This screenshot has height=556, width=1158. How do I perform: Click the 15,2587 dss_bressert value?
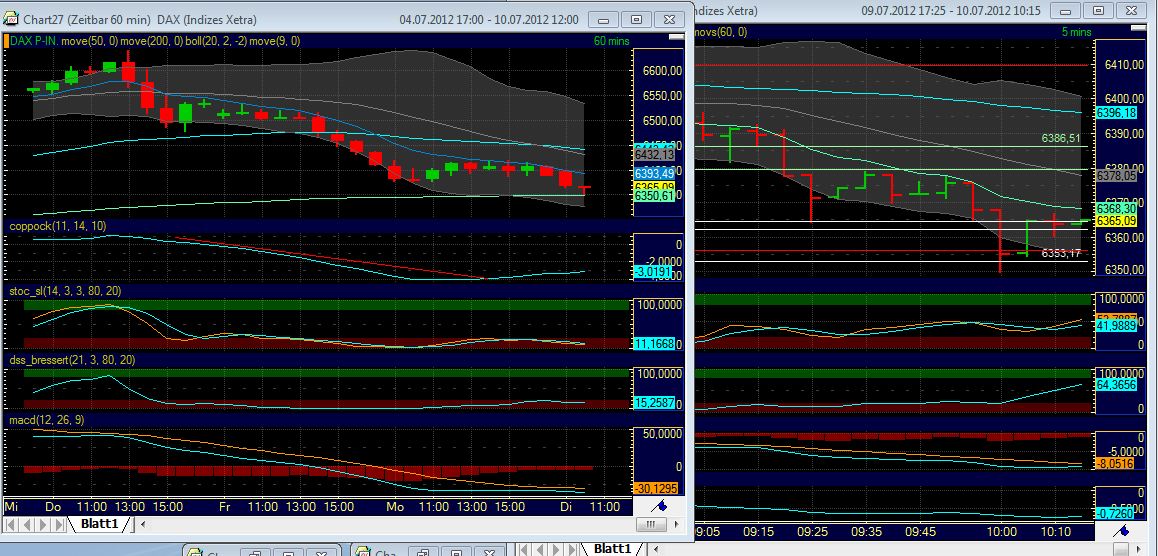pyautogui.click(x=654, y=404)
